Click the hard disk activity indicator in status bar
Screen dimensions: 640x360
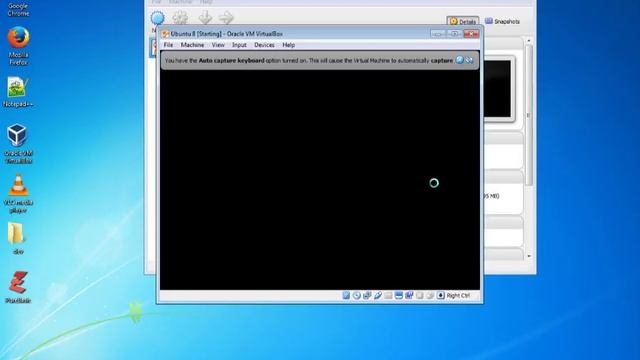[x=346, y=295]
